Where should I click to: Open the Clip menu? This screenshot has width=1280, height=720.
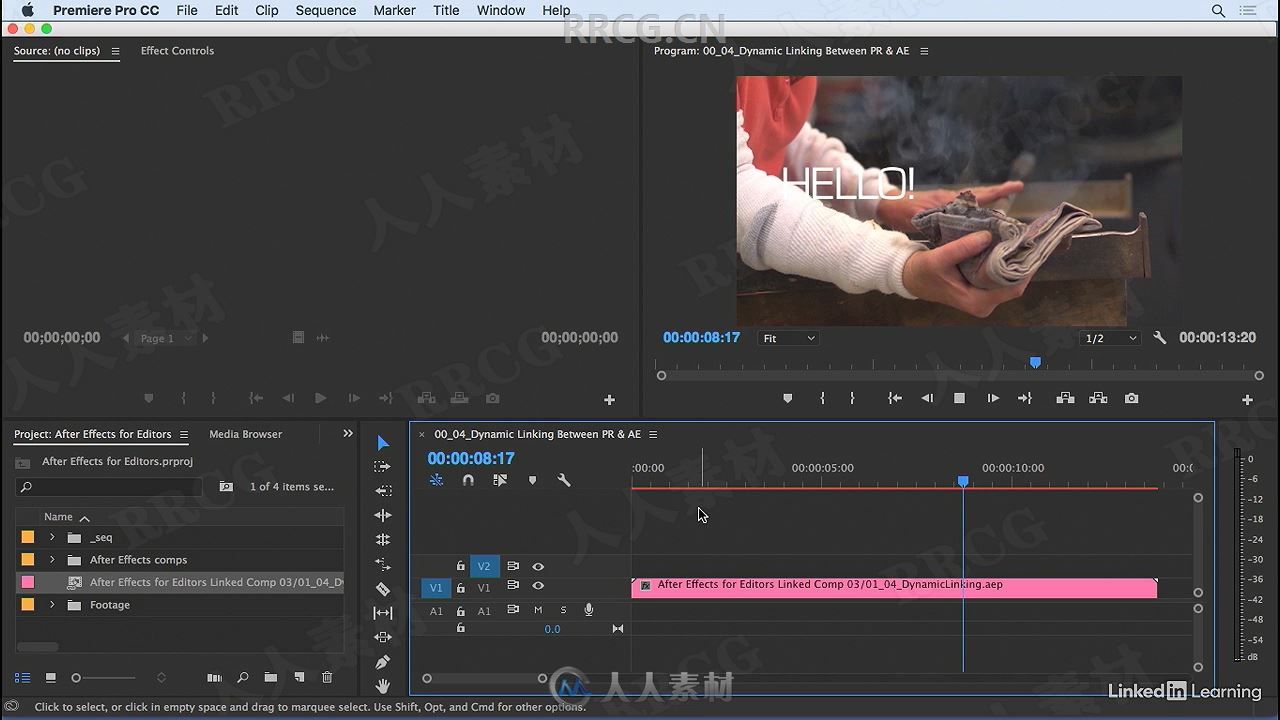267,10
